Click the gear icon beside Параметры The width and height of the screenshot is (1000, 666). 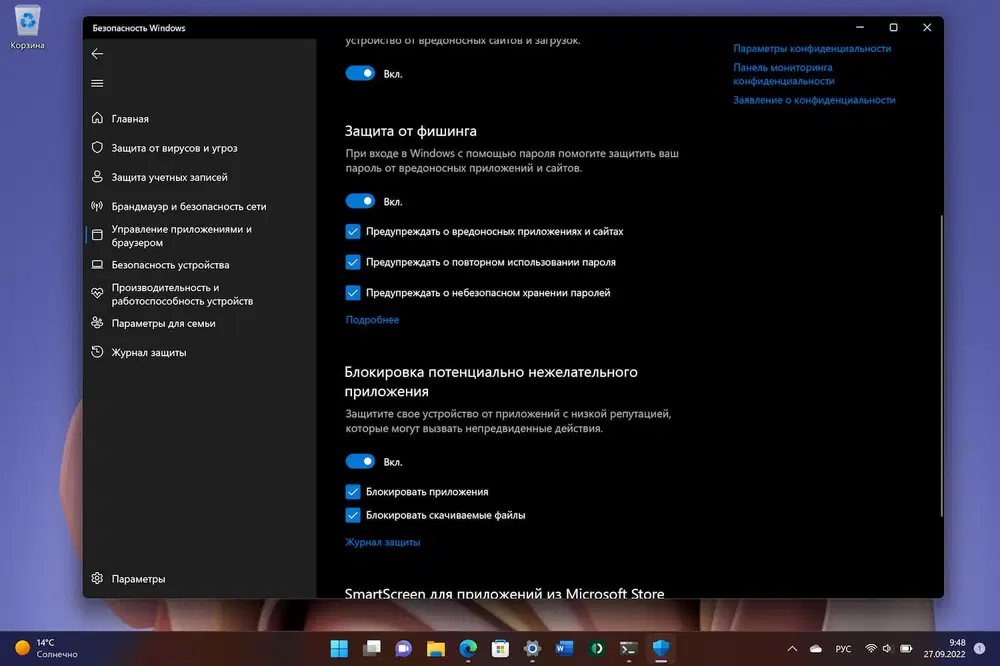(x=97, y=579)
